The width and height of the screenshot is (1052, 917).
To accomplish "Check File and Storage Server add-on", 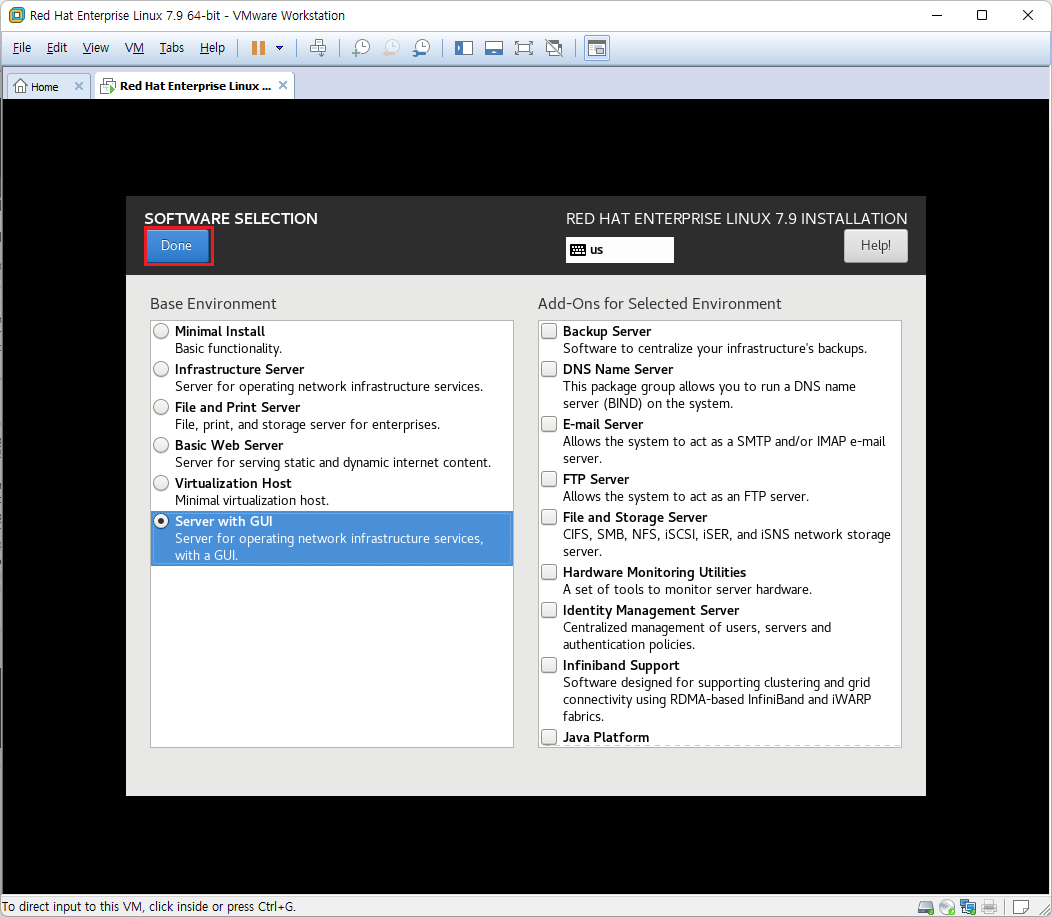I will (549, 517).
